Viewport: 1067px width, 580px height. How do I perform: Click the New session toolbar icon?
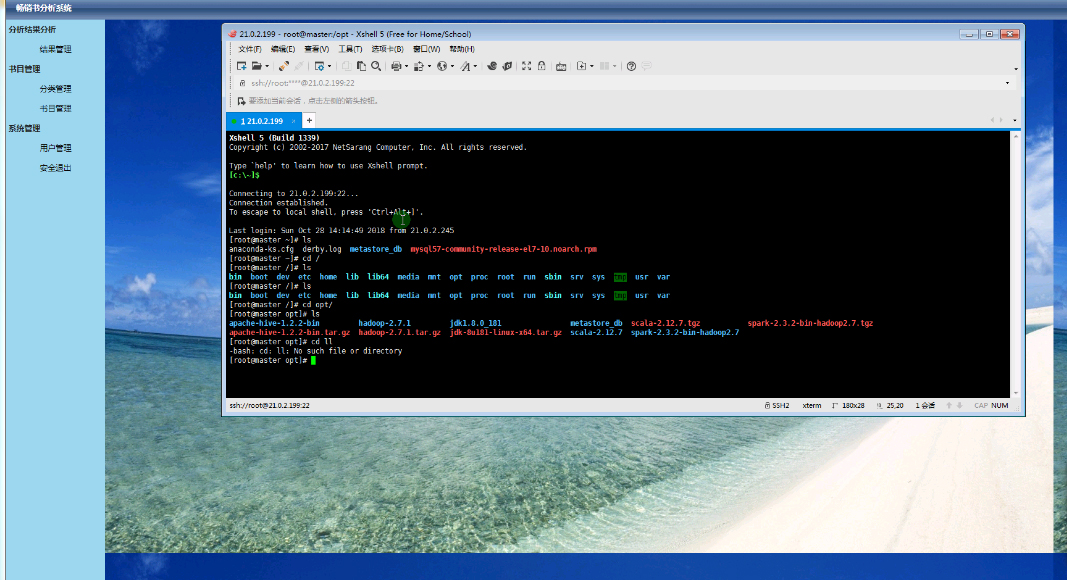pyautogui.click(x=241, y=66)
